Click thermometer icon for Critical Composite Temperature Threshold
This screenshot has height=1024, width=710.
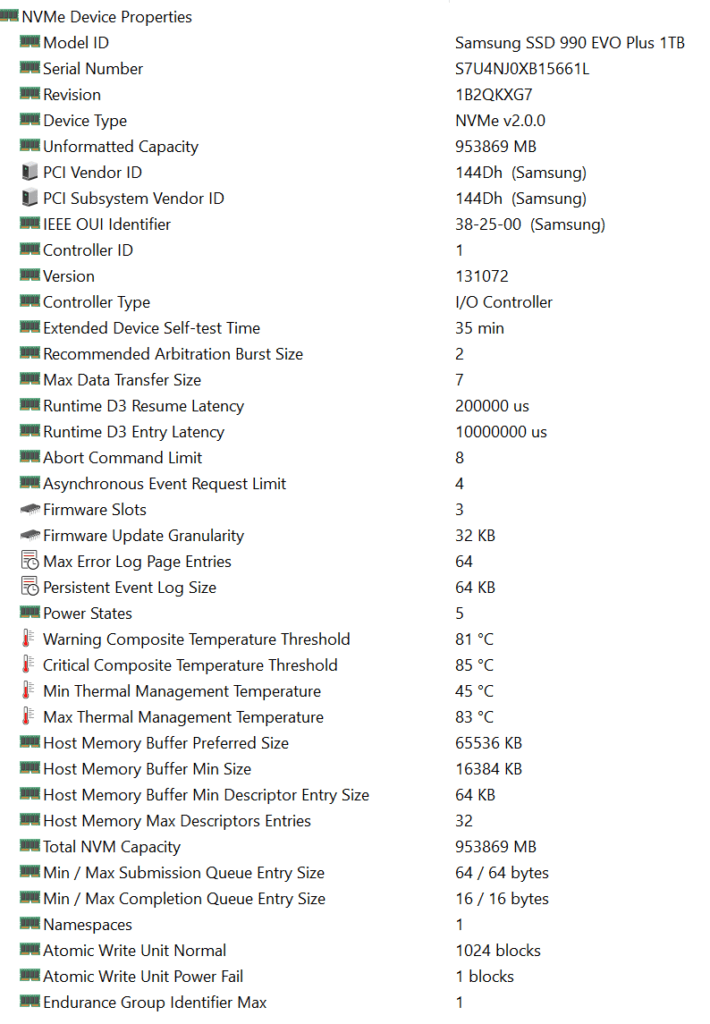click(29, 665)
